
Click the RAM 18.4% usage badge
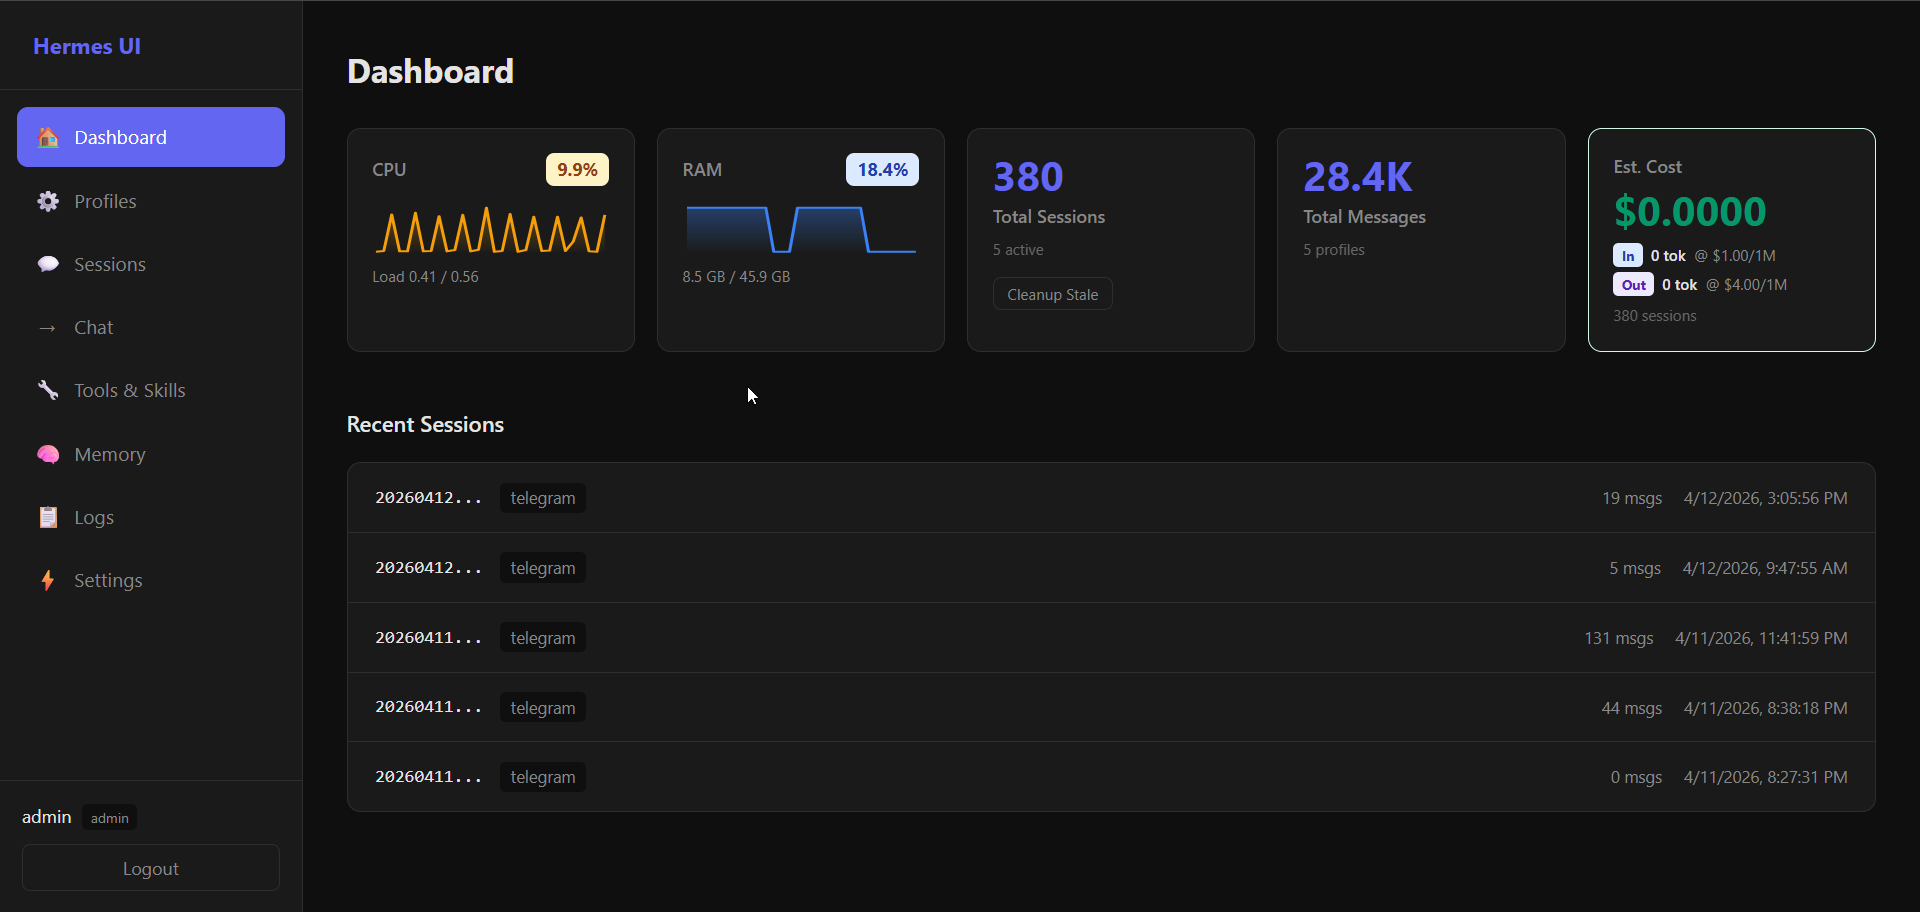point(883,170)
